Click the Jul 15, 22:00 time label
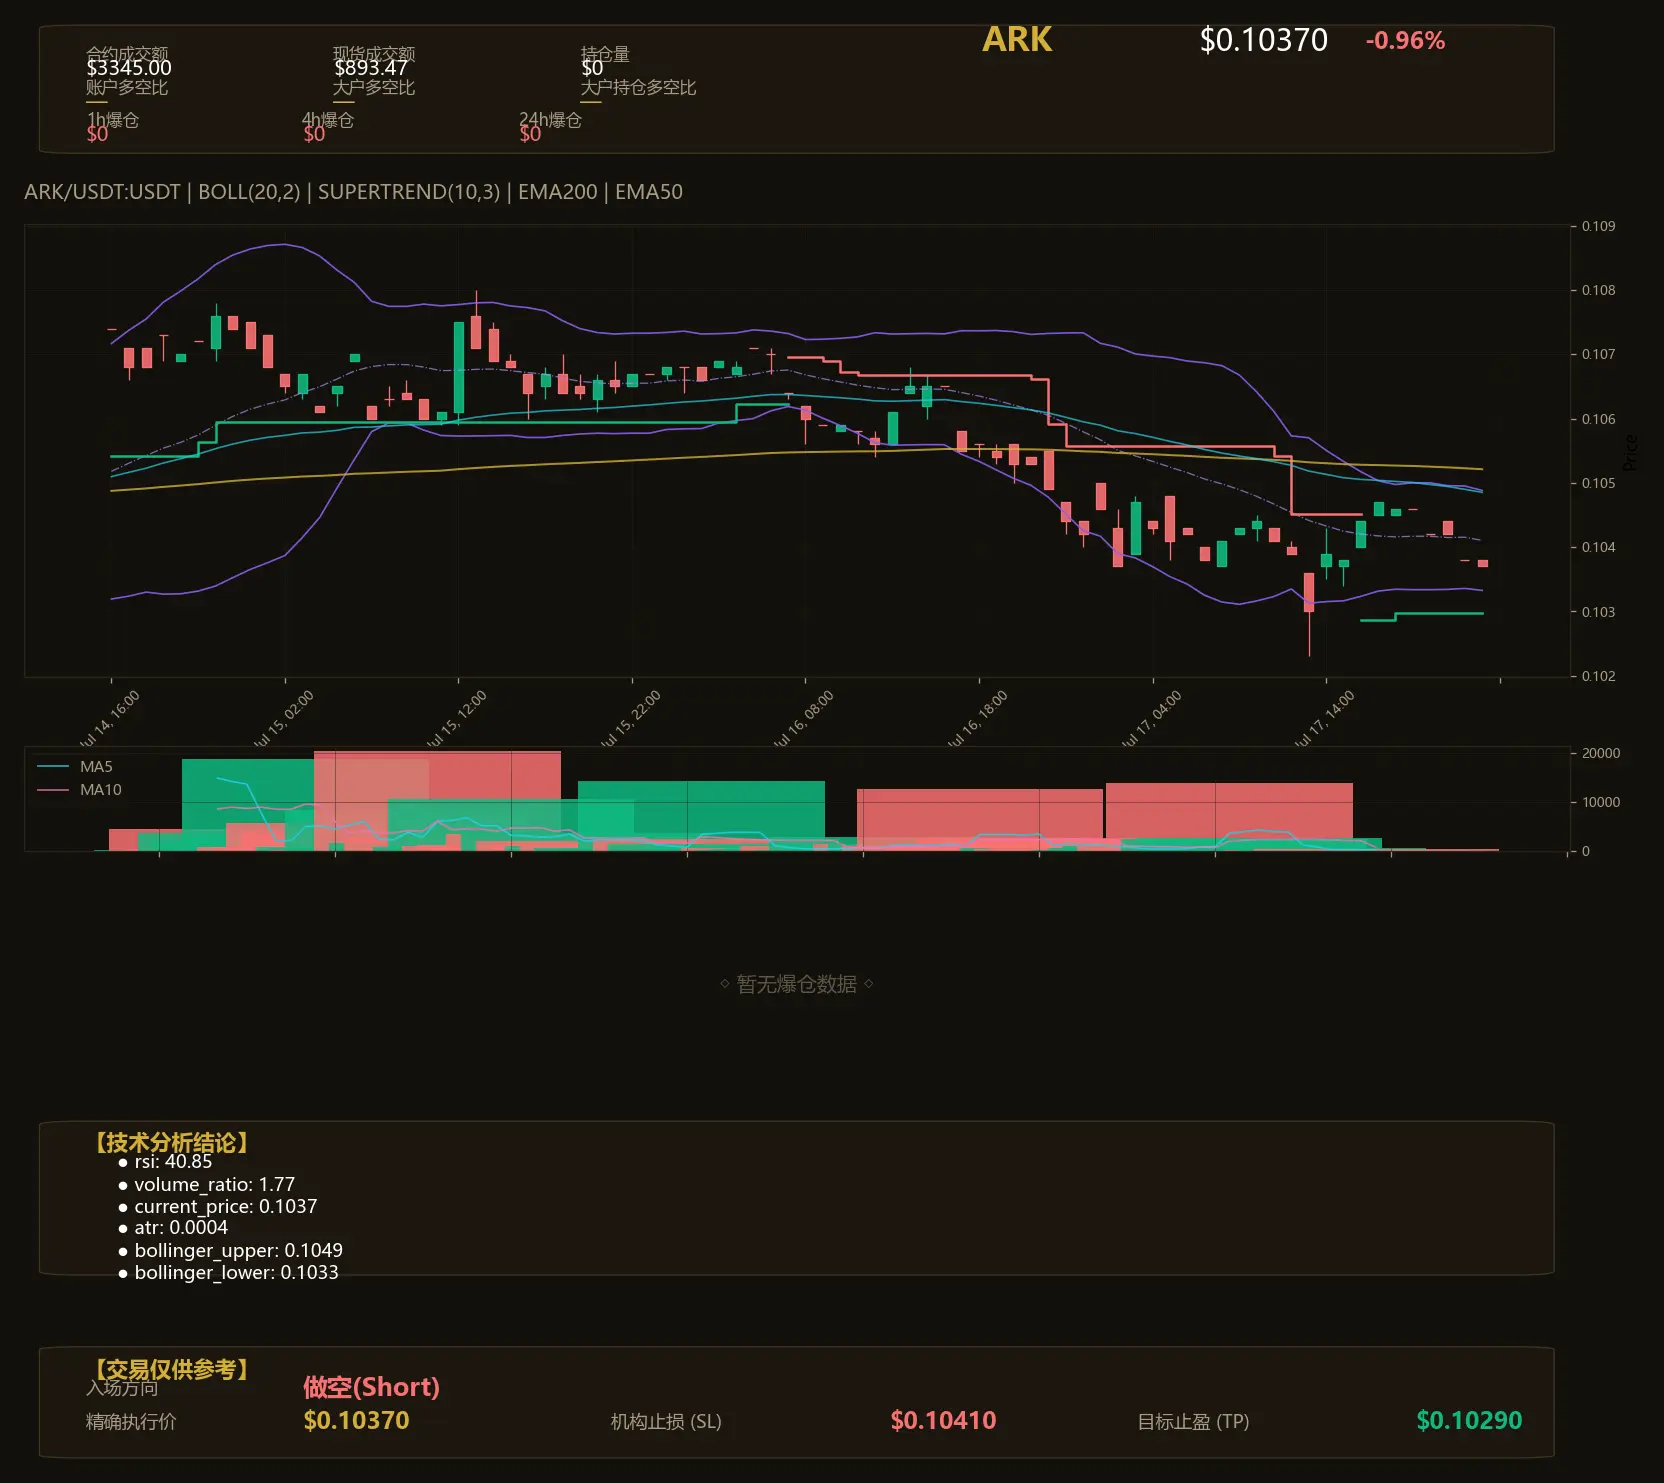This screenshot has height=1483, width=1664. (x=631, y=719)
